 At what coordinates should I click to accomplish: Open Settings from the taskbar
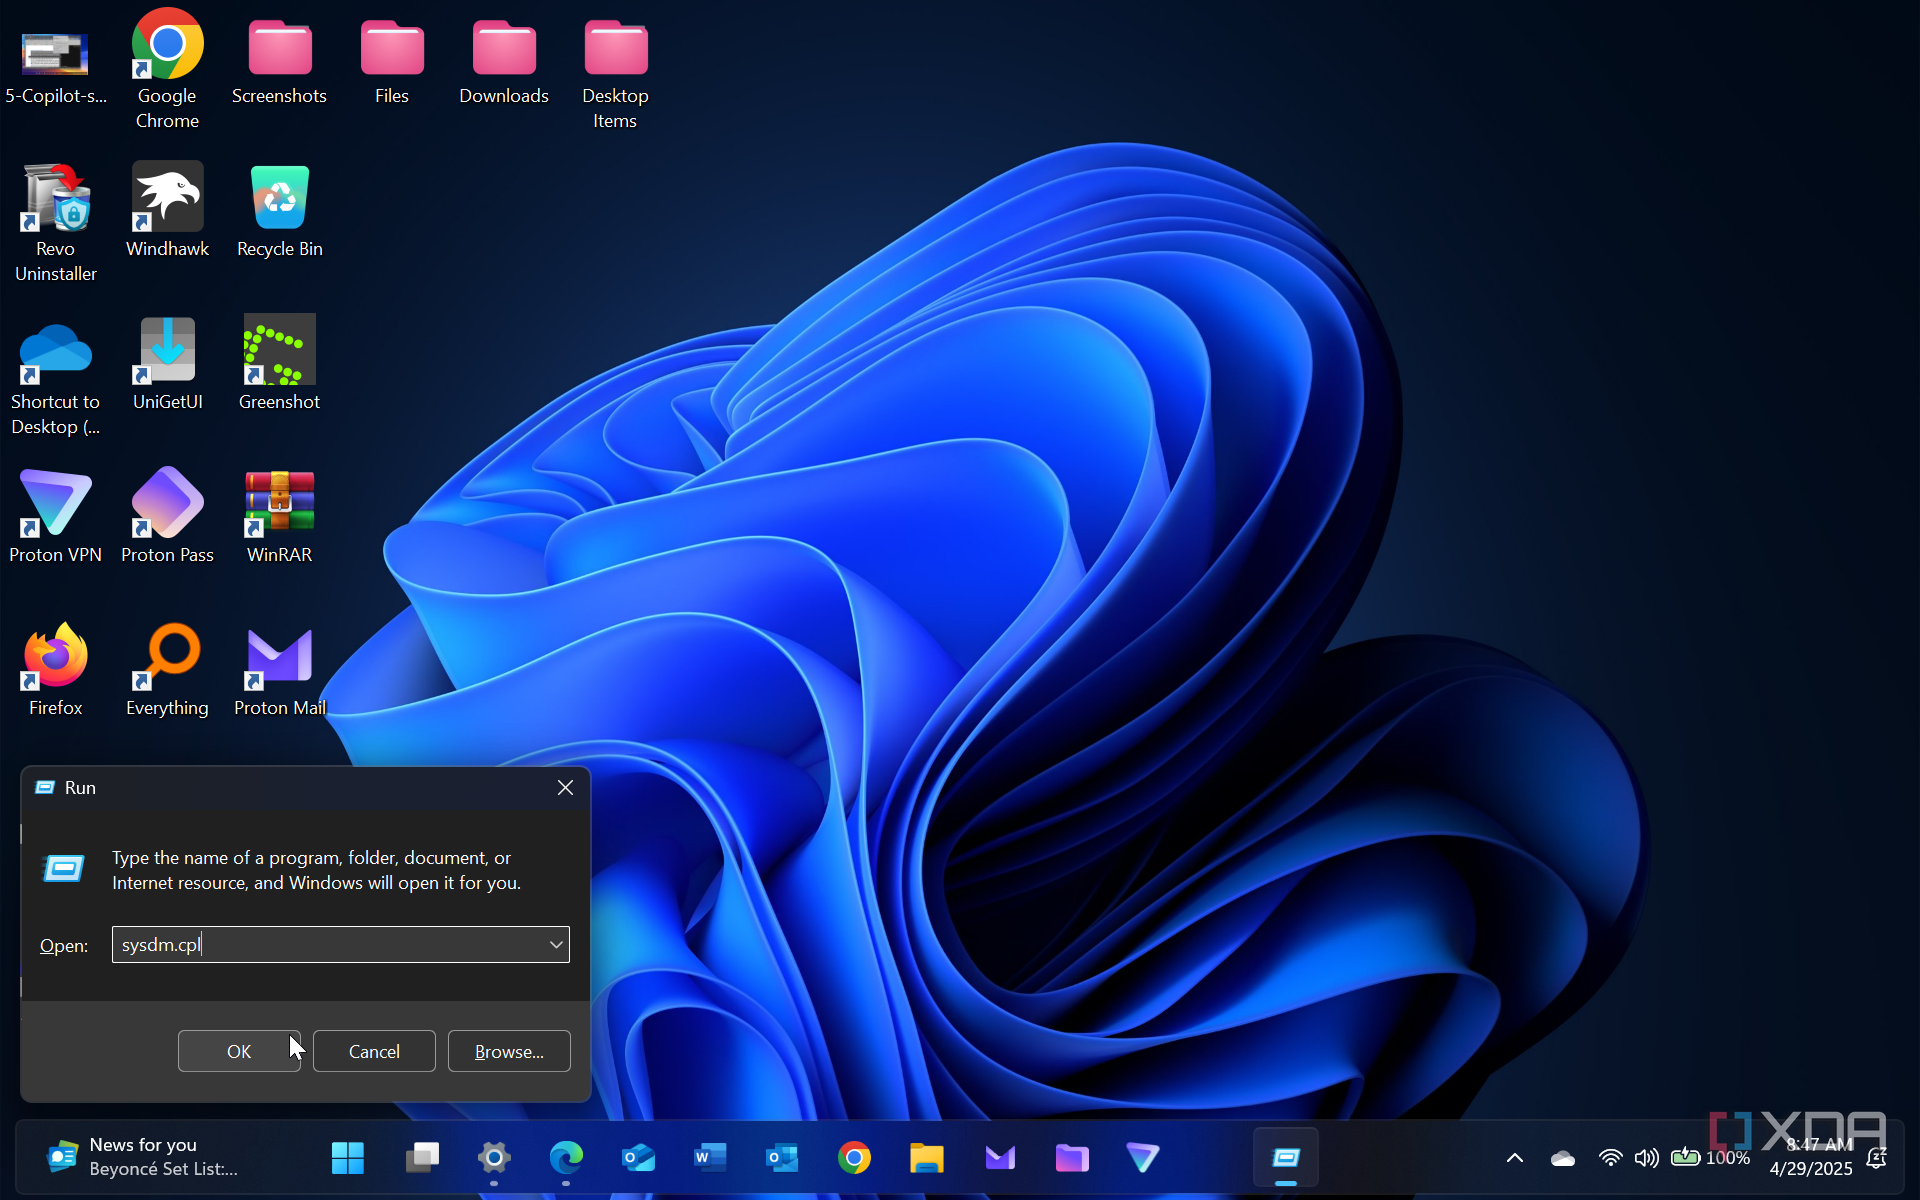click(x=494, y=1158)
